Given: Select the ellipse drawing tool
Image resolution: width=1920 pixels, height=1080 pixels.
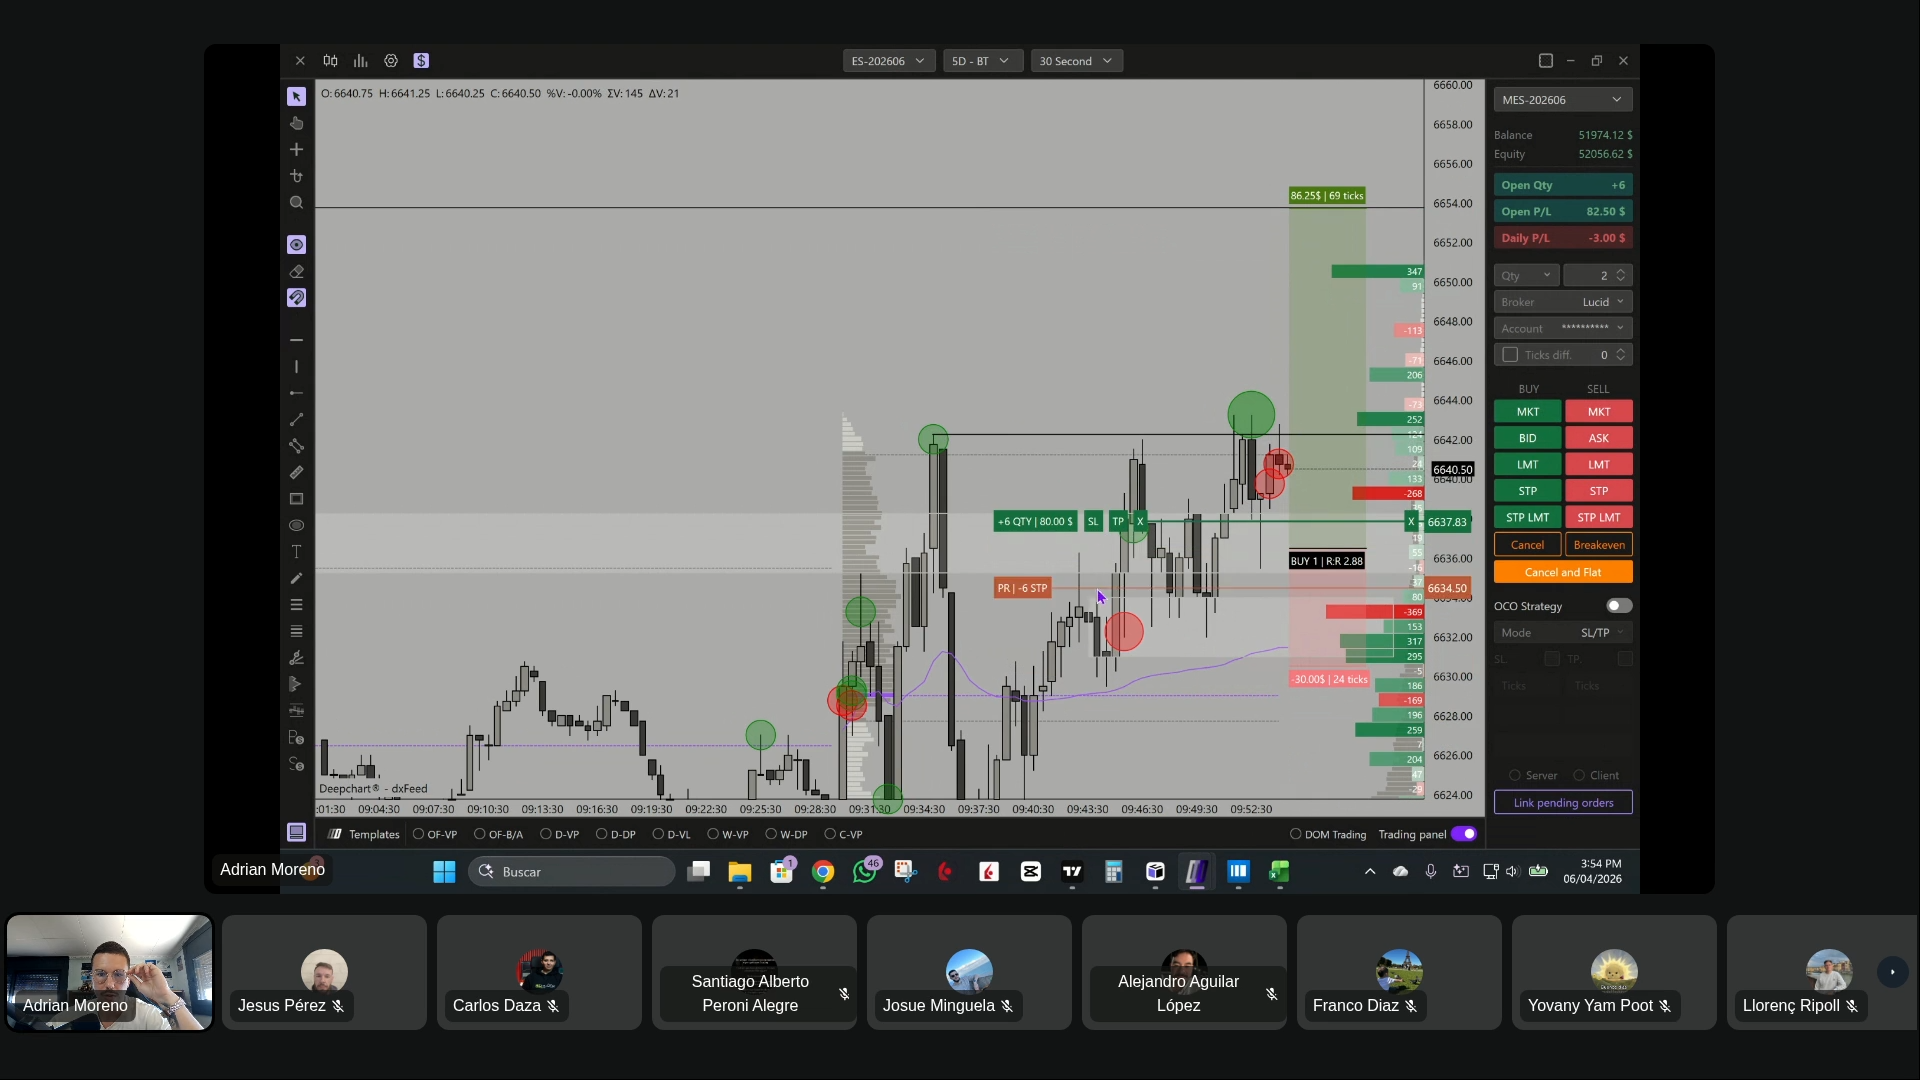Looking at the screenshot, I should click(x=296, y=525).
